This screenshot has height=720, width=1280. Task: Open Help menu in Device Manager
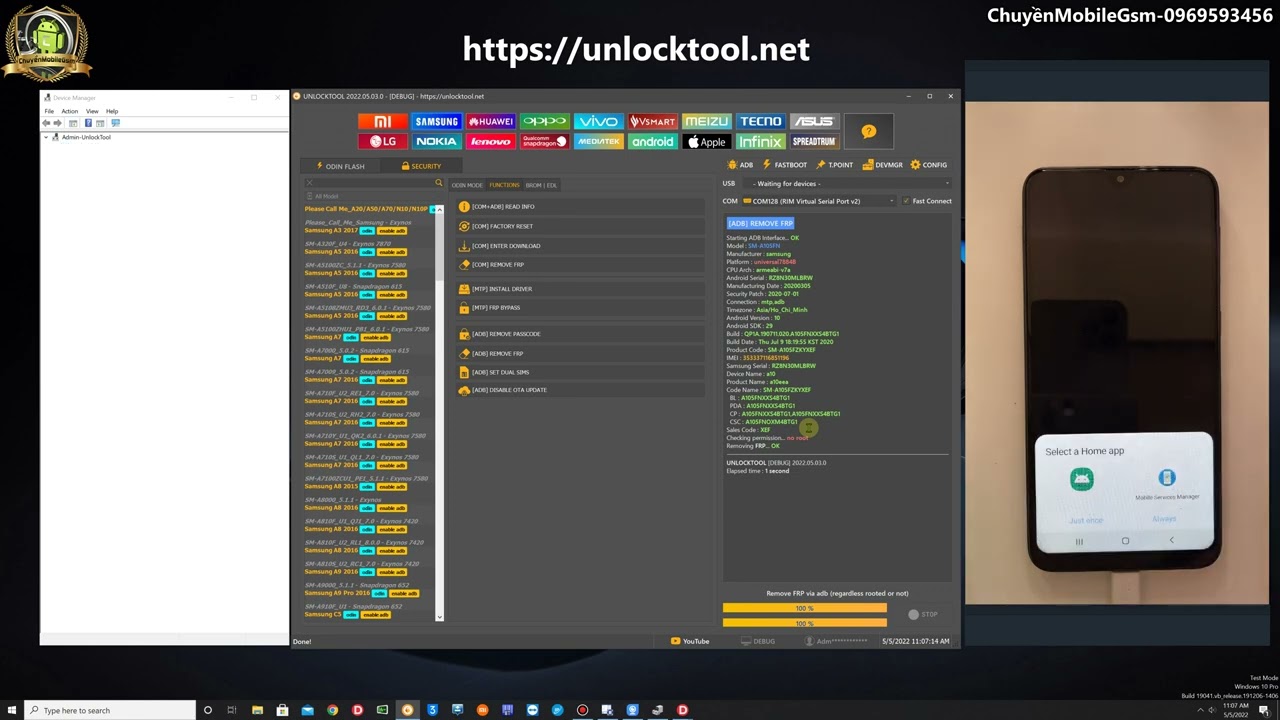click(x=112, y=111)
